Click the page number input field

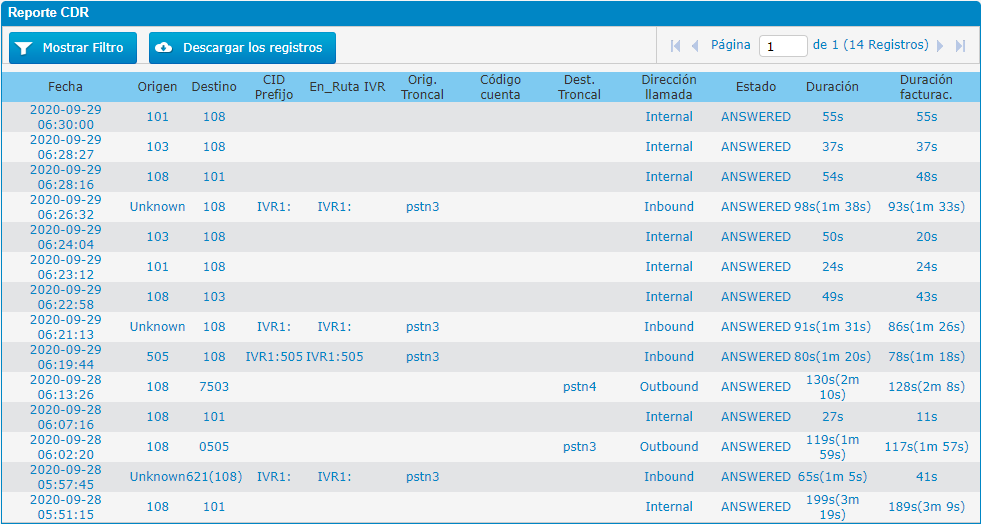coord(783,46)
